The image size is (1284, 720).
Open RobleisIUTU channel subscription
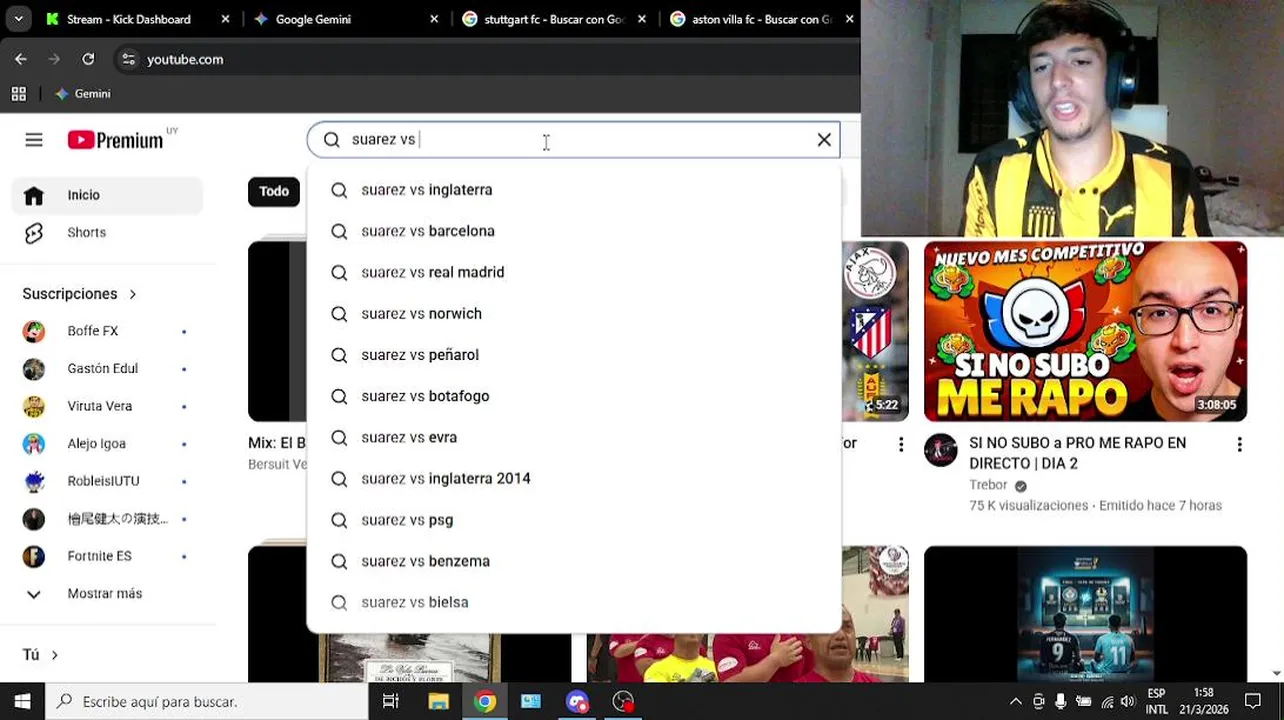(107, 481)
